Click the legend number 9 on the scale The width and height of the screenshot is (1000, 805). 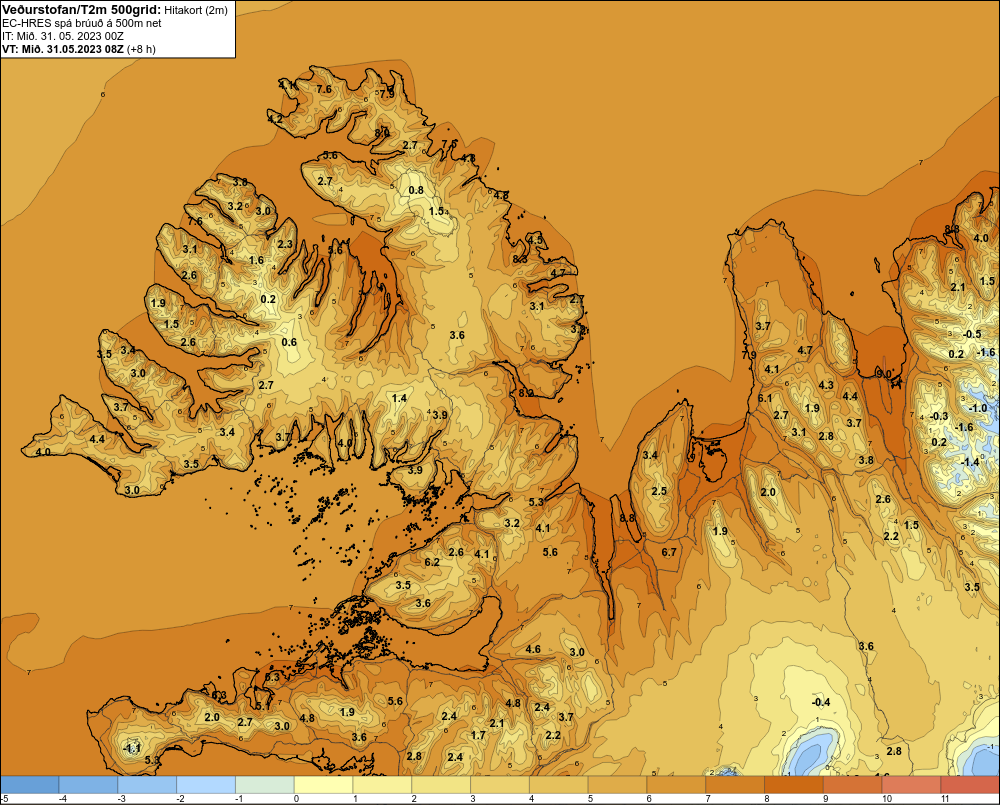click(825, 799)
